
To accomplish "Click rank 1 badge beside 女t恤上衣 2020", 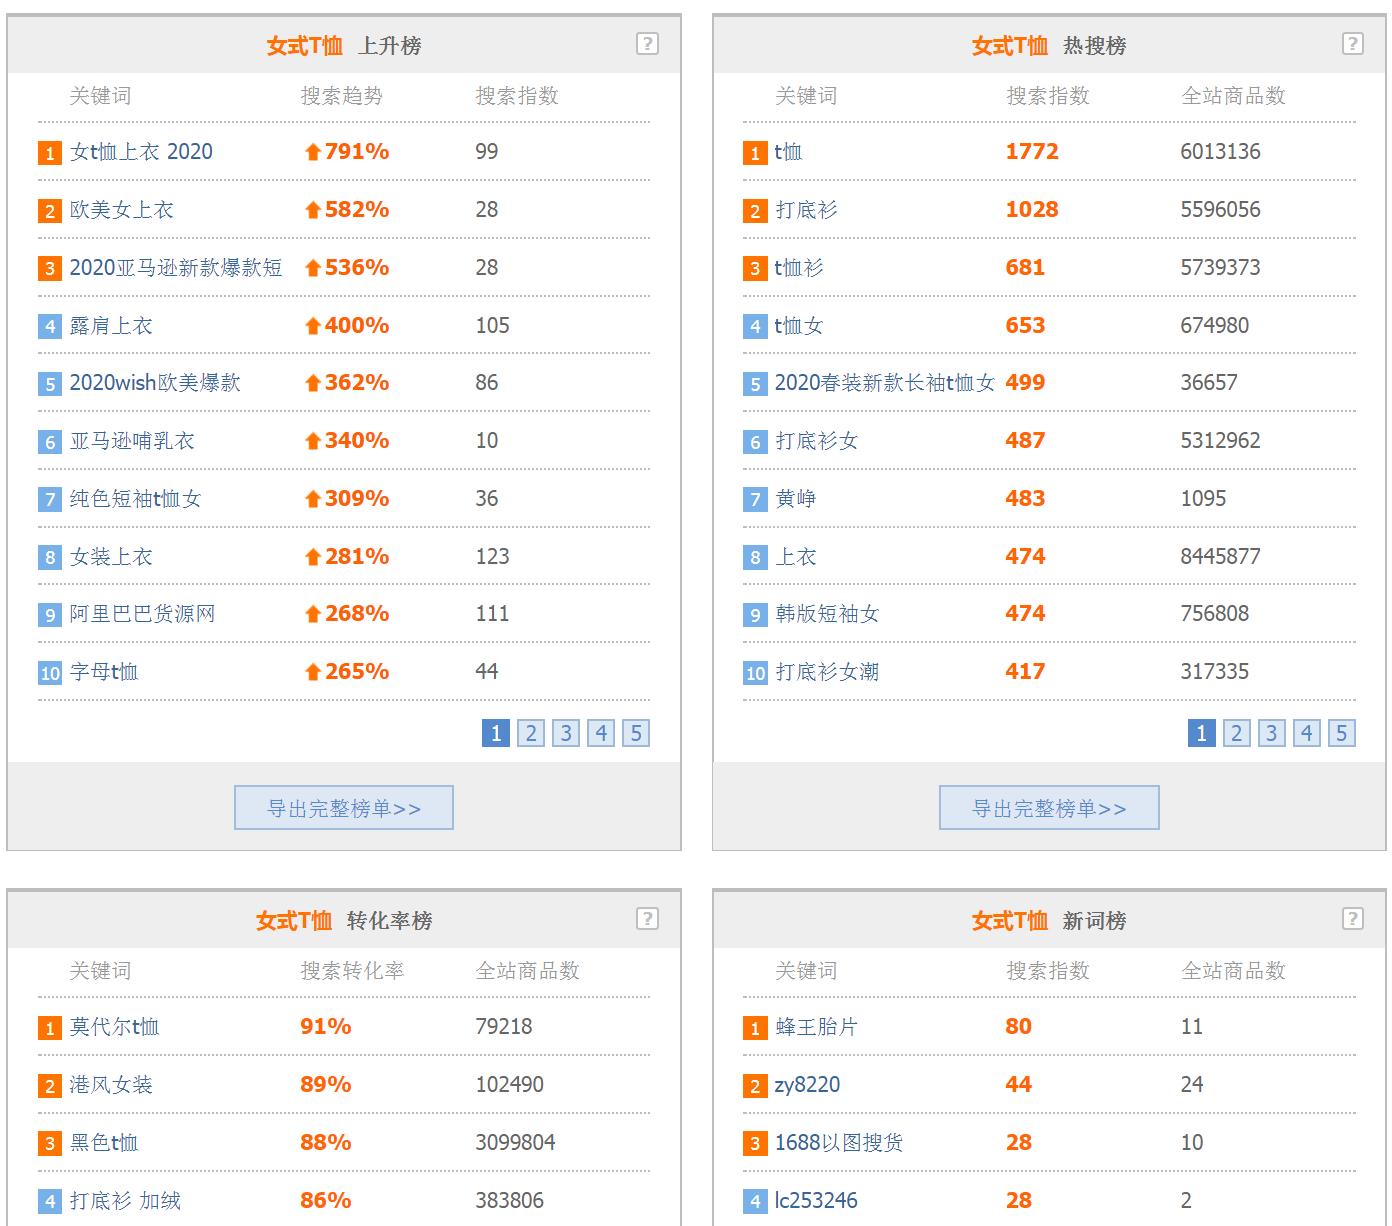I will click(x=50, y=153).
